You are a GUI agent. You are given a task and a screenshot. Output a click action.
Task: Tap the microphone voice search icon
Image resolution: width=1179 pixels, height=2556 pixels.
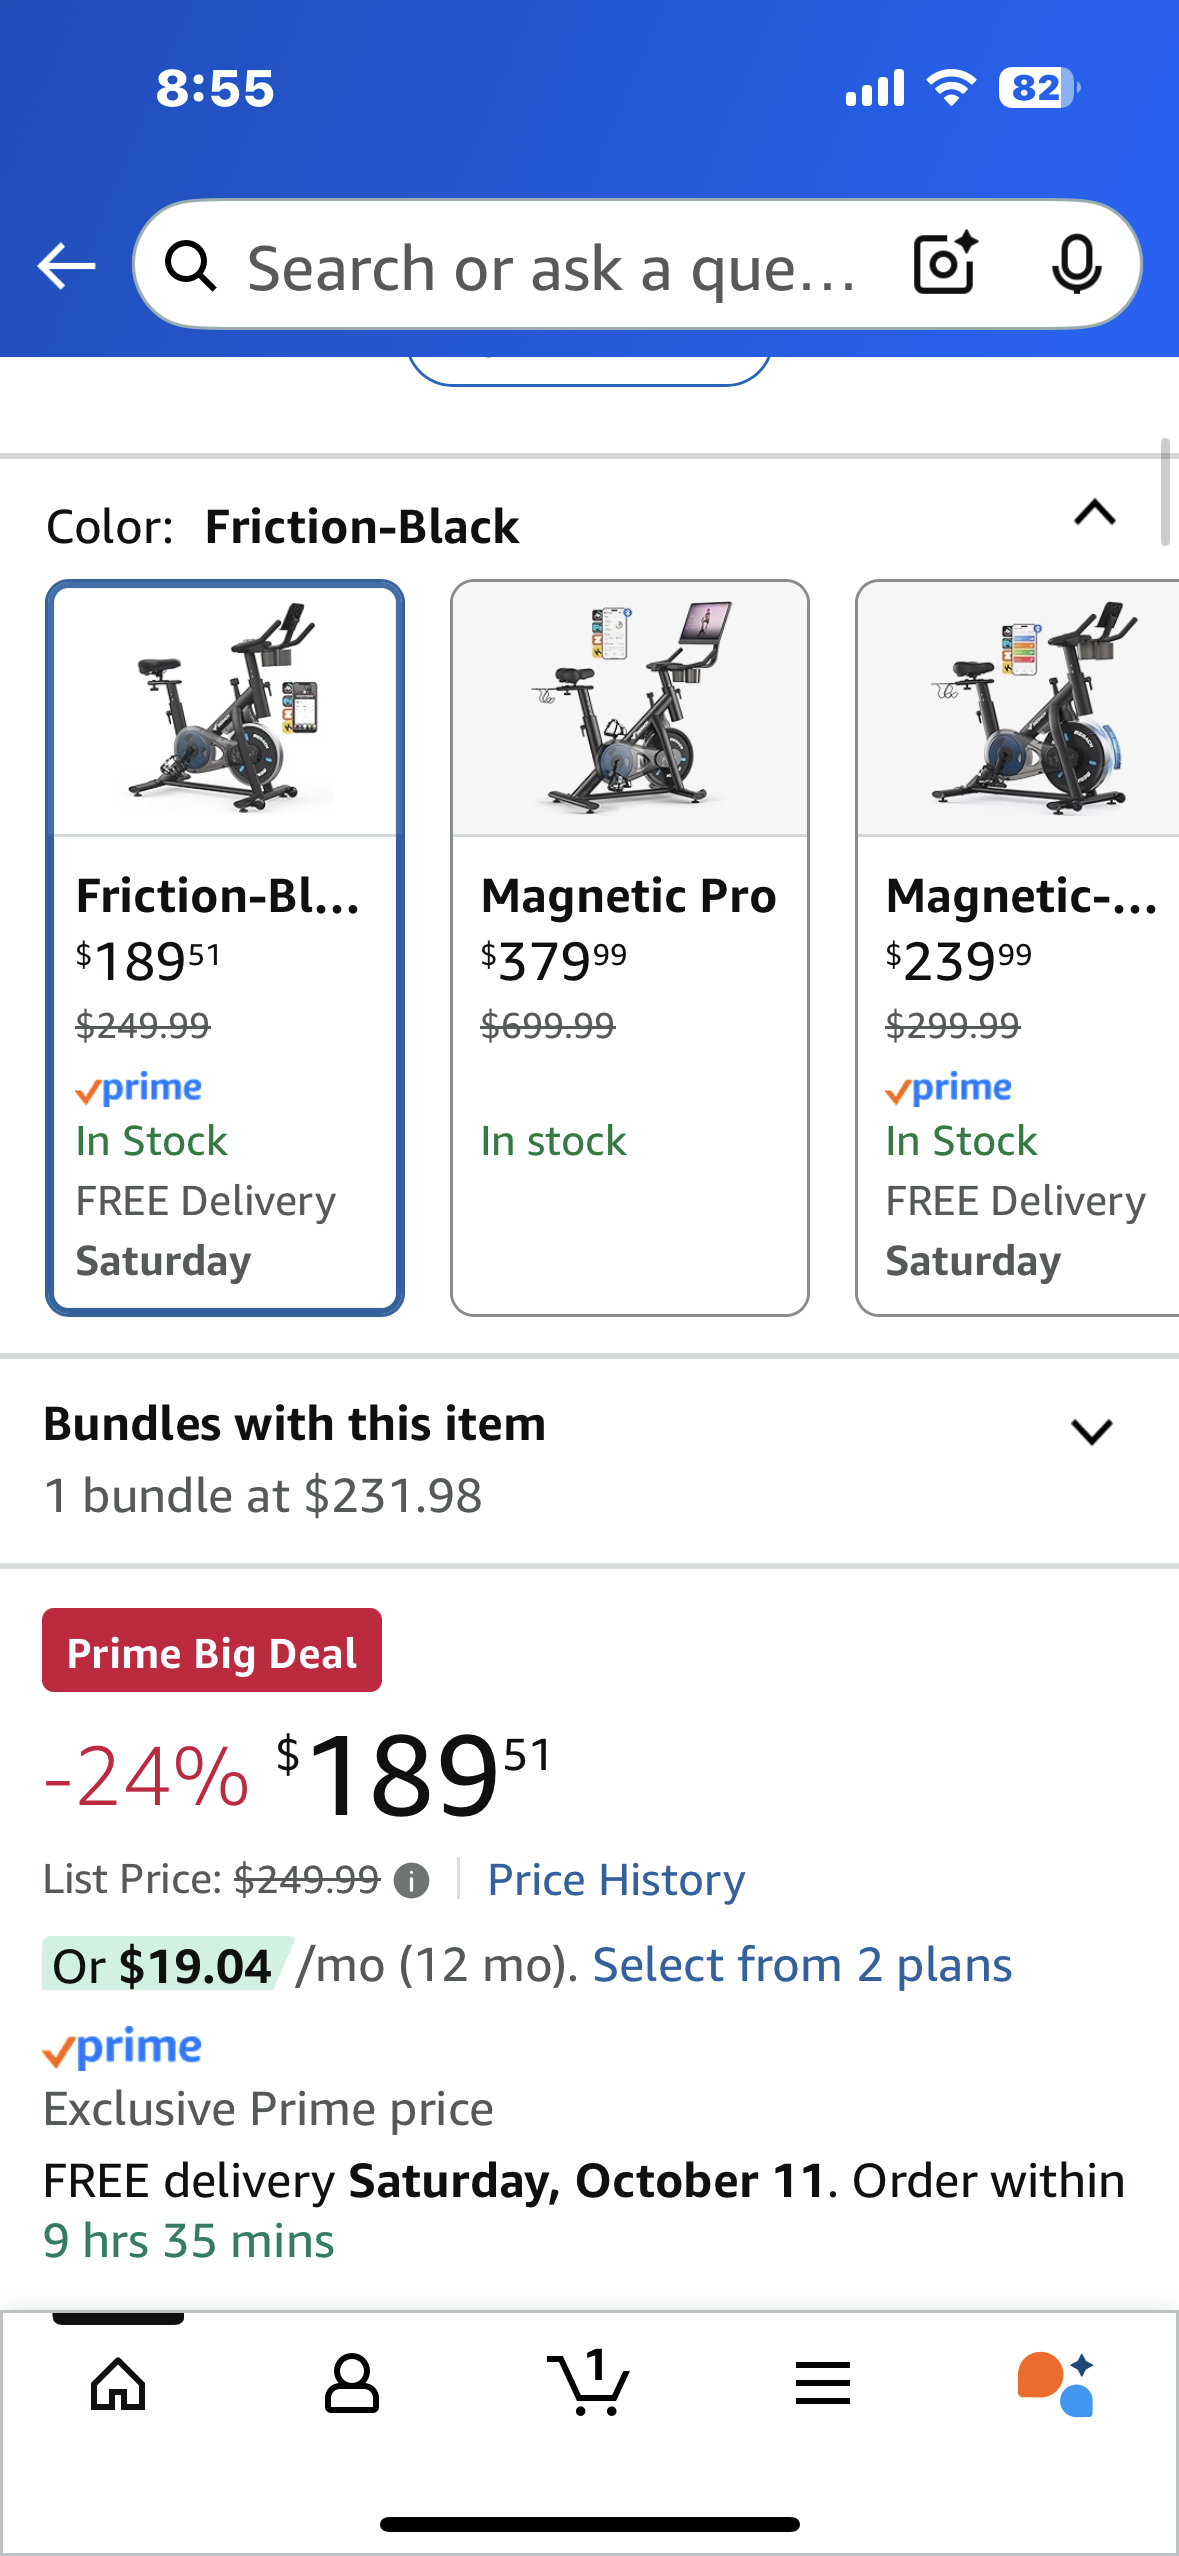(1076, 264)
